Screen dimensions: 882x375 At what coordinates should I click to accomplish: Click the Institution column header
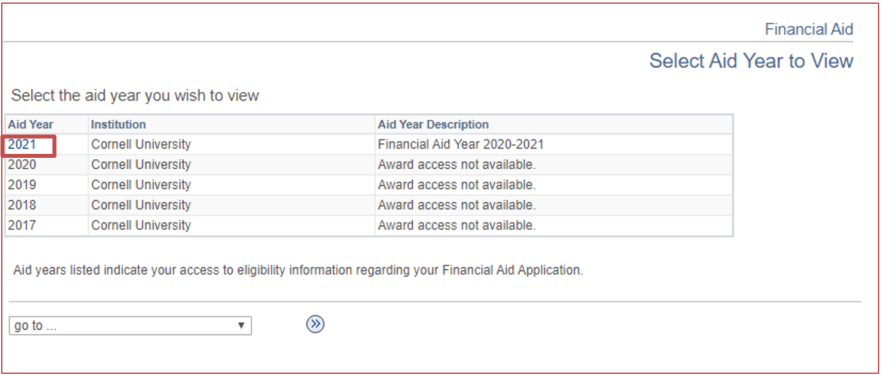click(119, 124)
